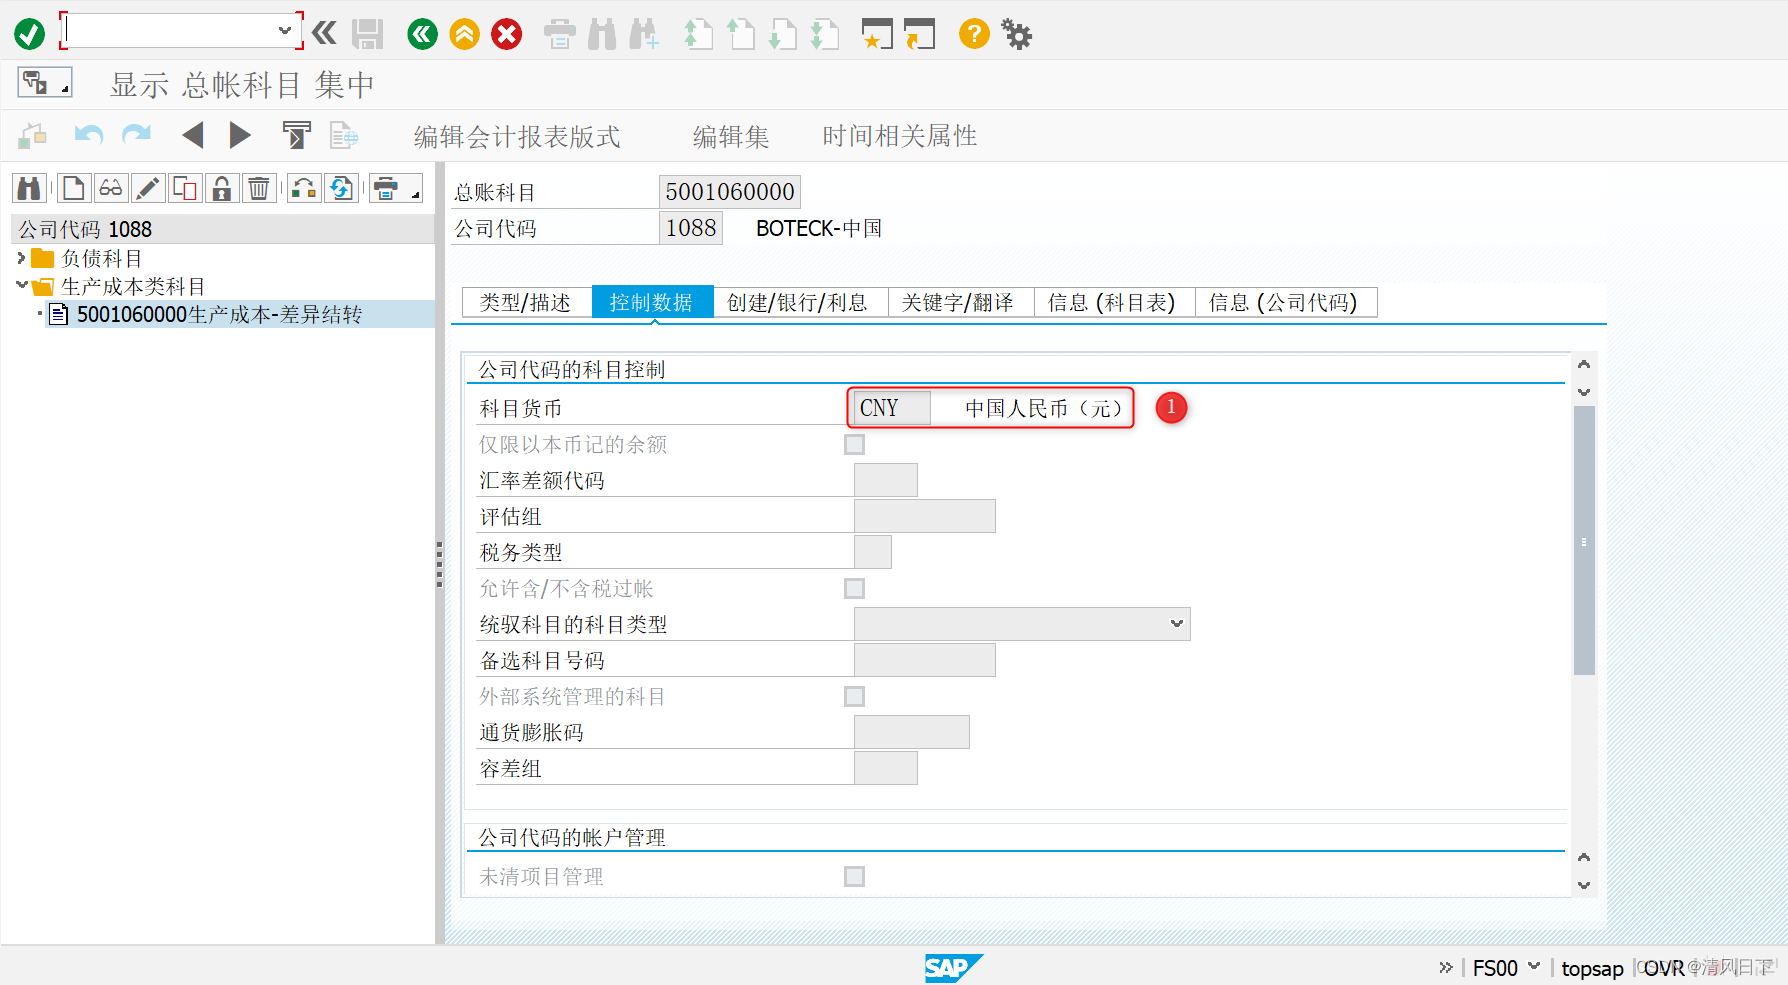Enable the 仅限以本币记的余额 checkbox
Screen dimensions: 1788x985
coord(854,444)
